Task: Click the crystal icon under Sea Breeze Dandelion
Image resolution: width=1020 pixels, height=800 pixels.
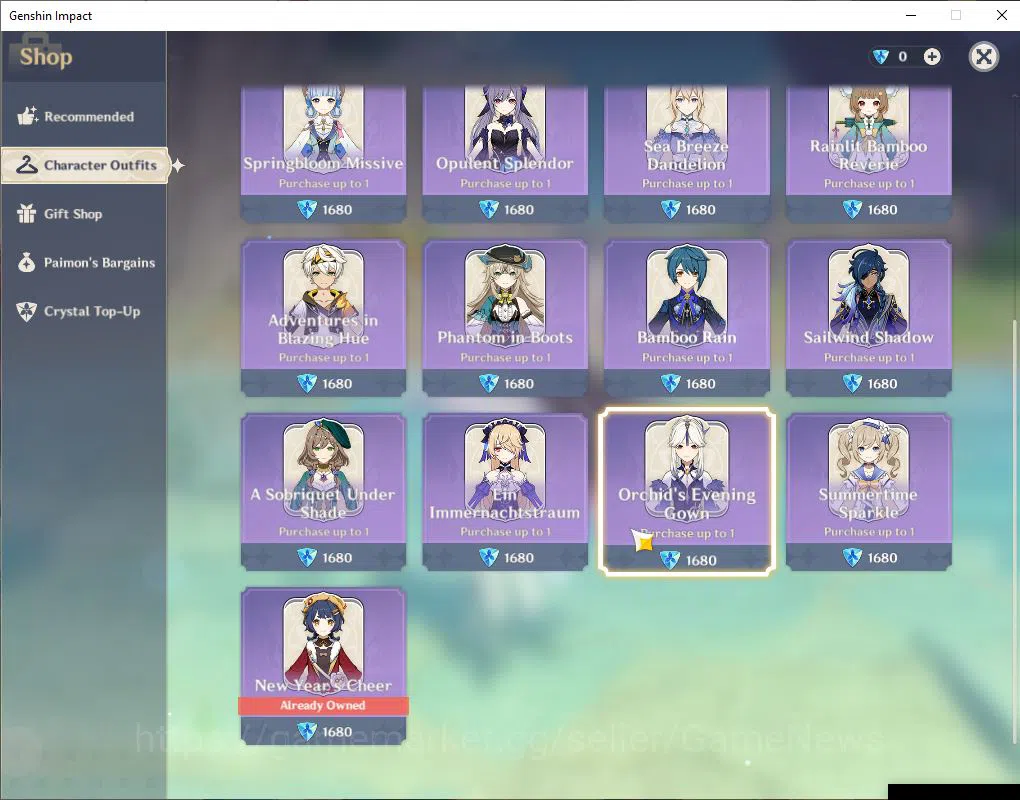Action: click(x=670, y=209)
